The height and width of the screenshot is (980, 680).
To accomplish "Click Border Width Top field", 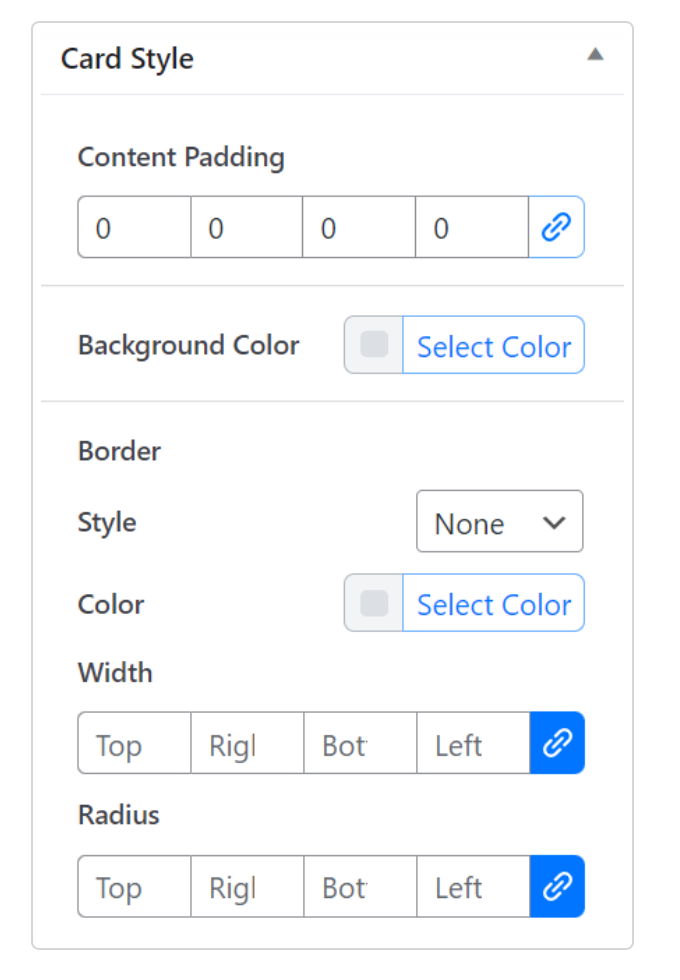I will (134, 743).
